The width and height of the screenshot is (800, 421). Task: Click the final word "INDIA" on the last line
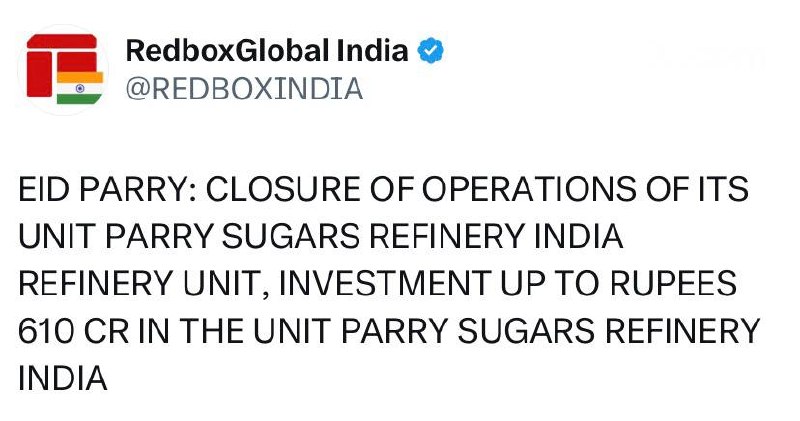coord(62,379)
